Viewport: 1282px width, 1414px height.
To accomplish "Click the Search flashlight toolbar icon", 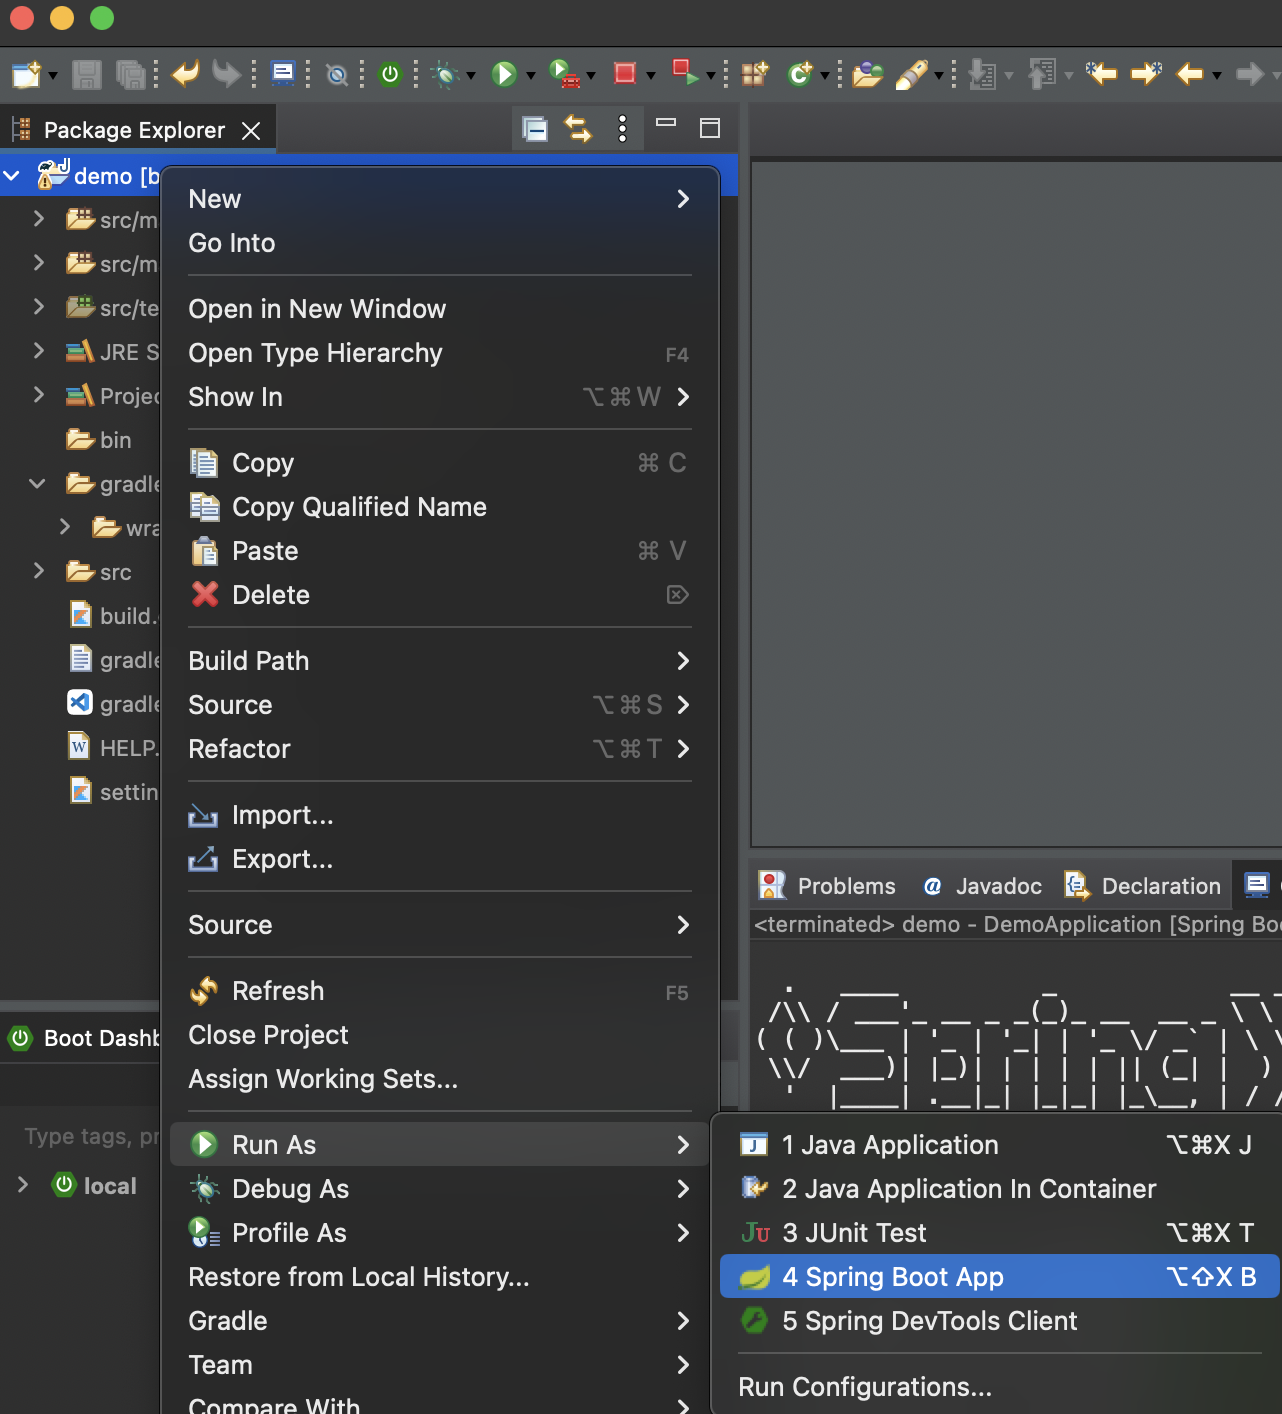I will coord(911,74).
